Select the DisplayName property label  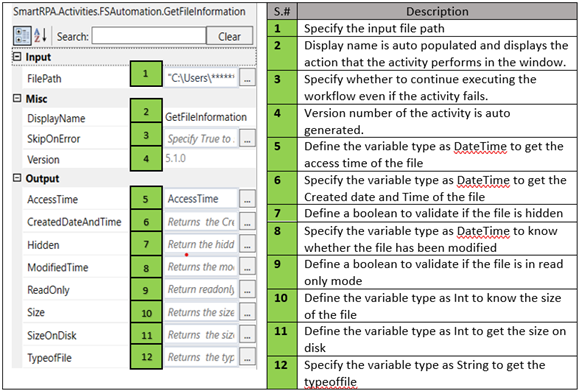tap(56, 118)
